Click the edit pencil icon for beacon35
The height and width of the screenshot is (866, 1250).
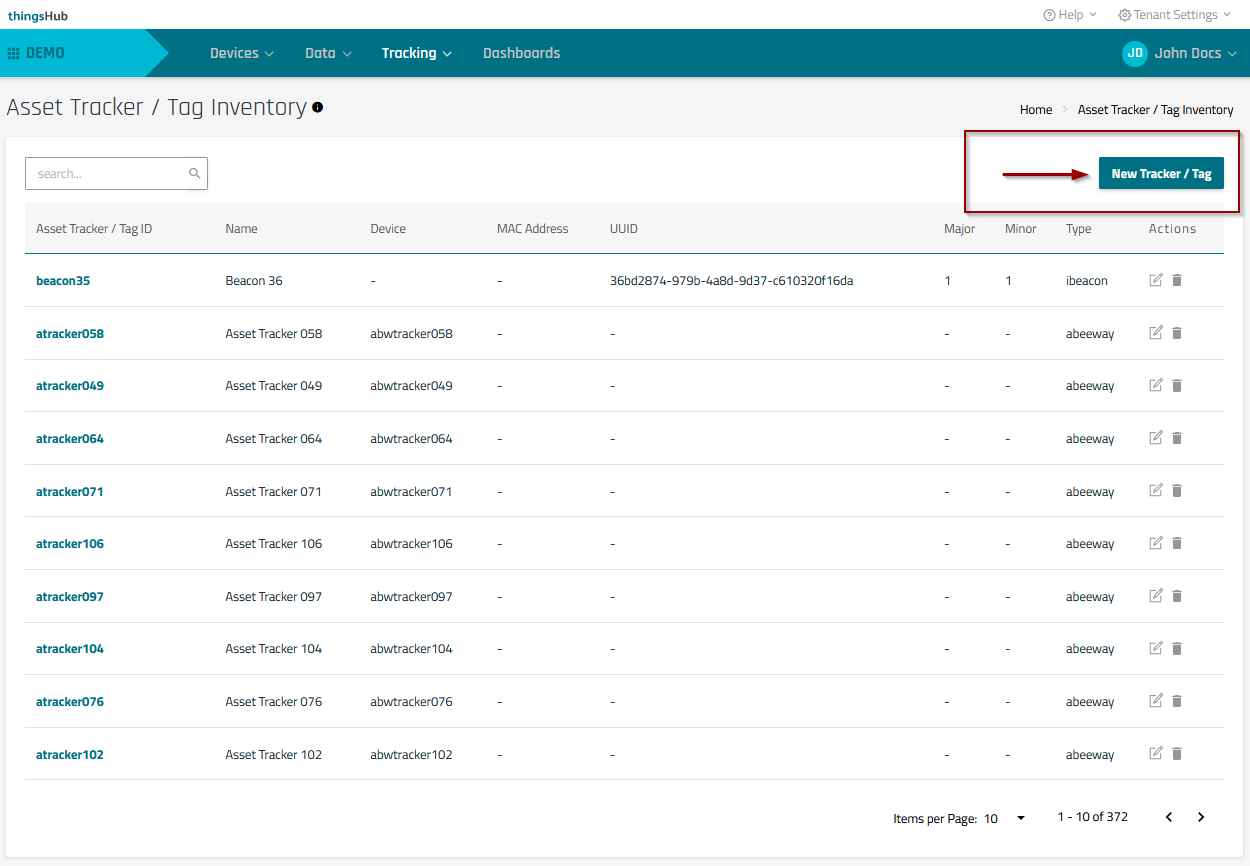tap(1156, 280)
